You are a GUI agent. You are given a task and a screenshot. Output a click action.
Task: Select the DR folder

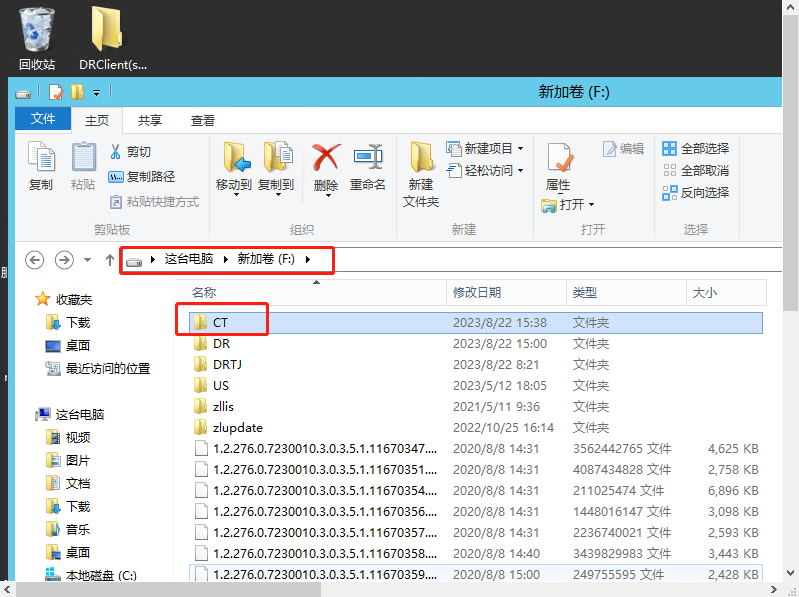point(475,344)
